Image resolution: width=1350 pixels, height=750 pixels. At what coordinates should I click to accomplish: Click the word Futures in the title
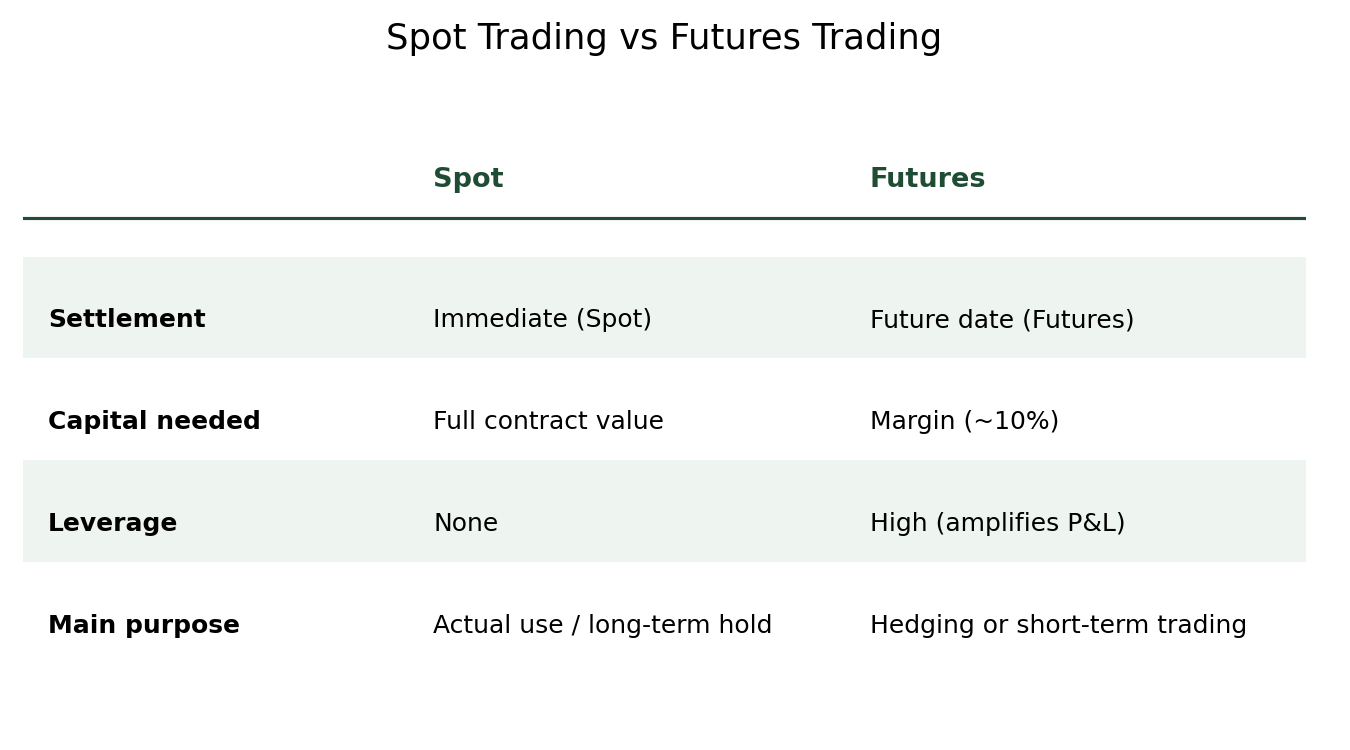pyautogui.click(x=735, y=39)
